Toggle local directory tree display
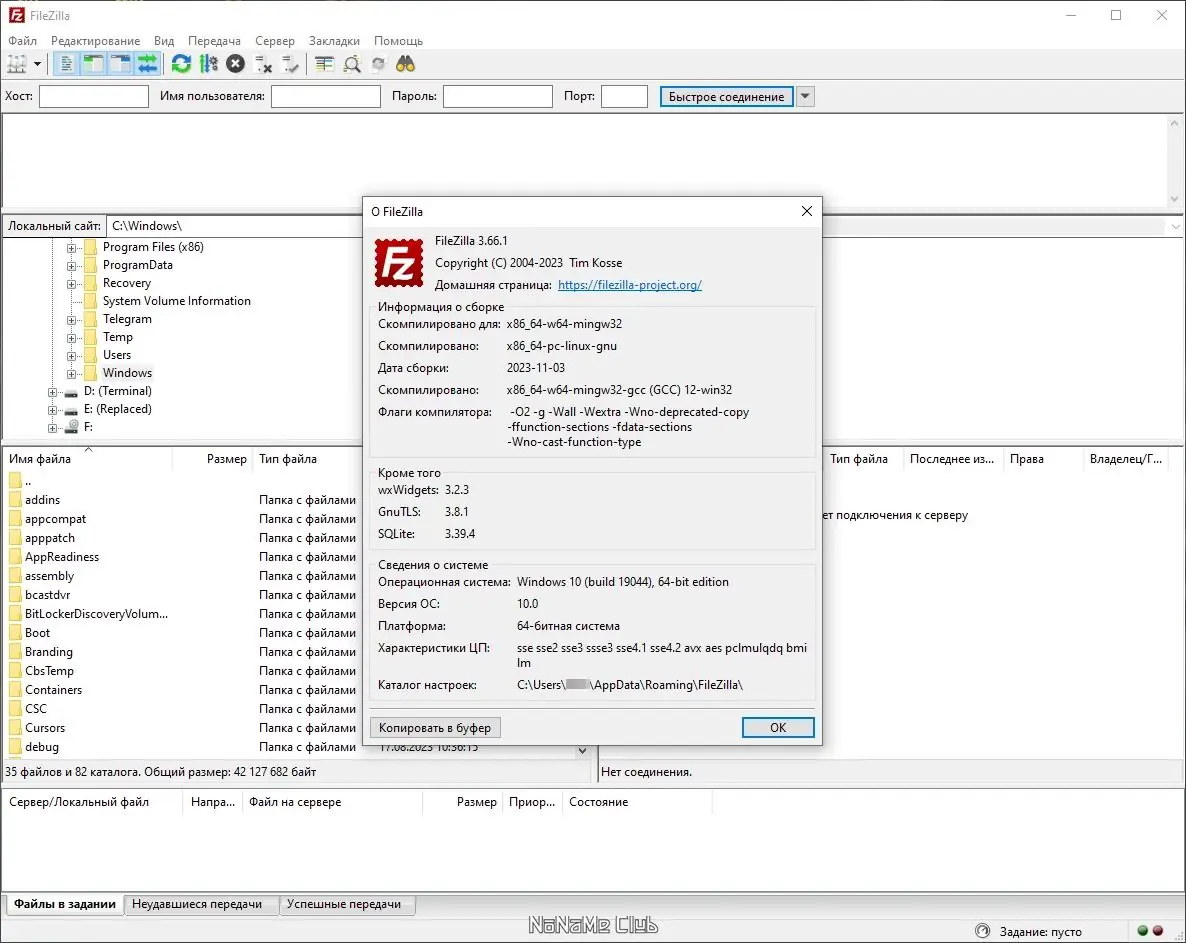Viewport: 1186px width, 943px height. tap(93, 64)
